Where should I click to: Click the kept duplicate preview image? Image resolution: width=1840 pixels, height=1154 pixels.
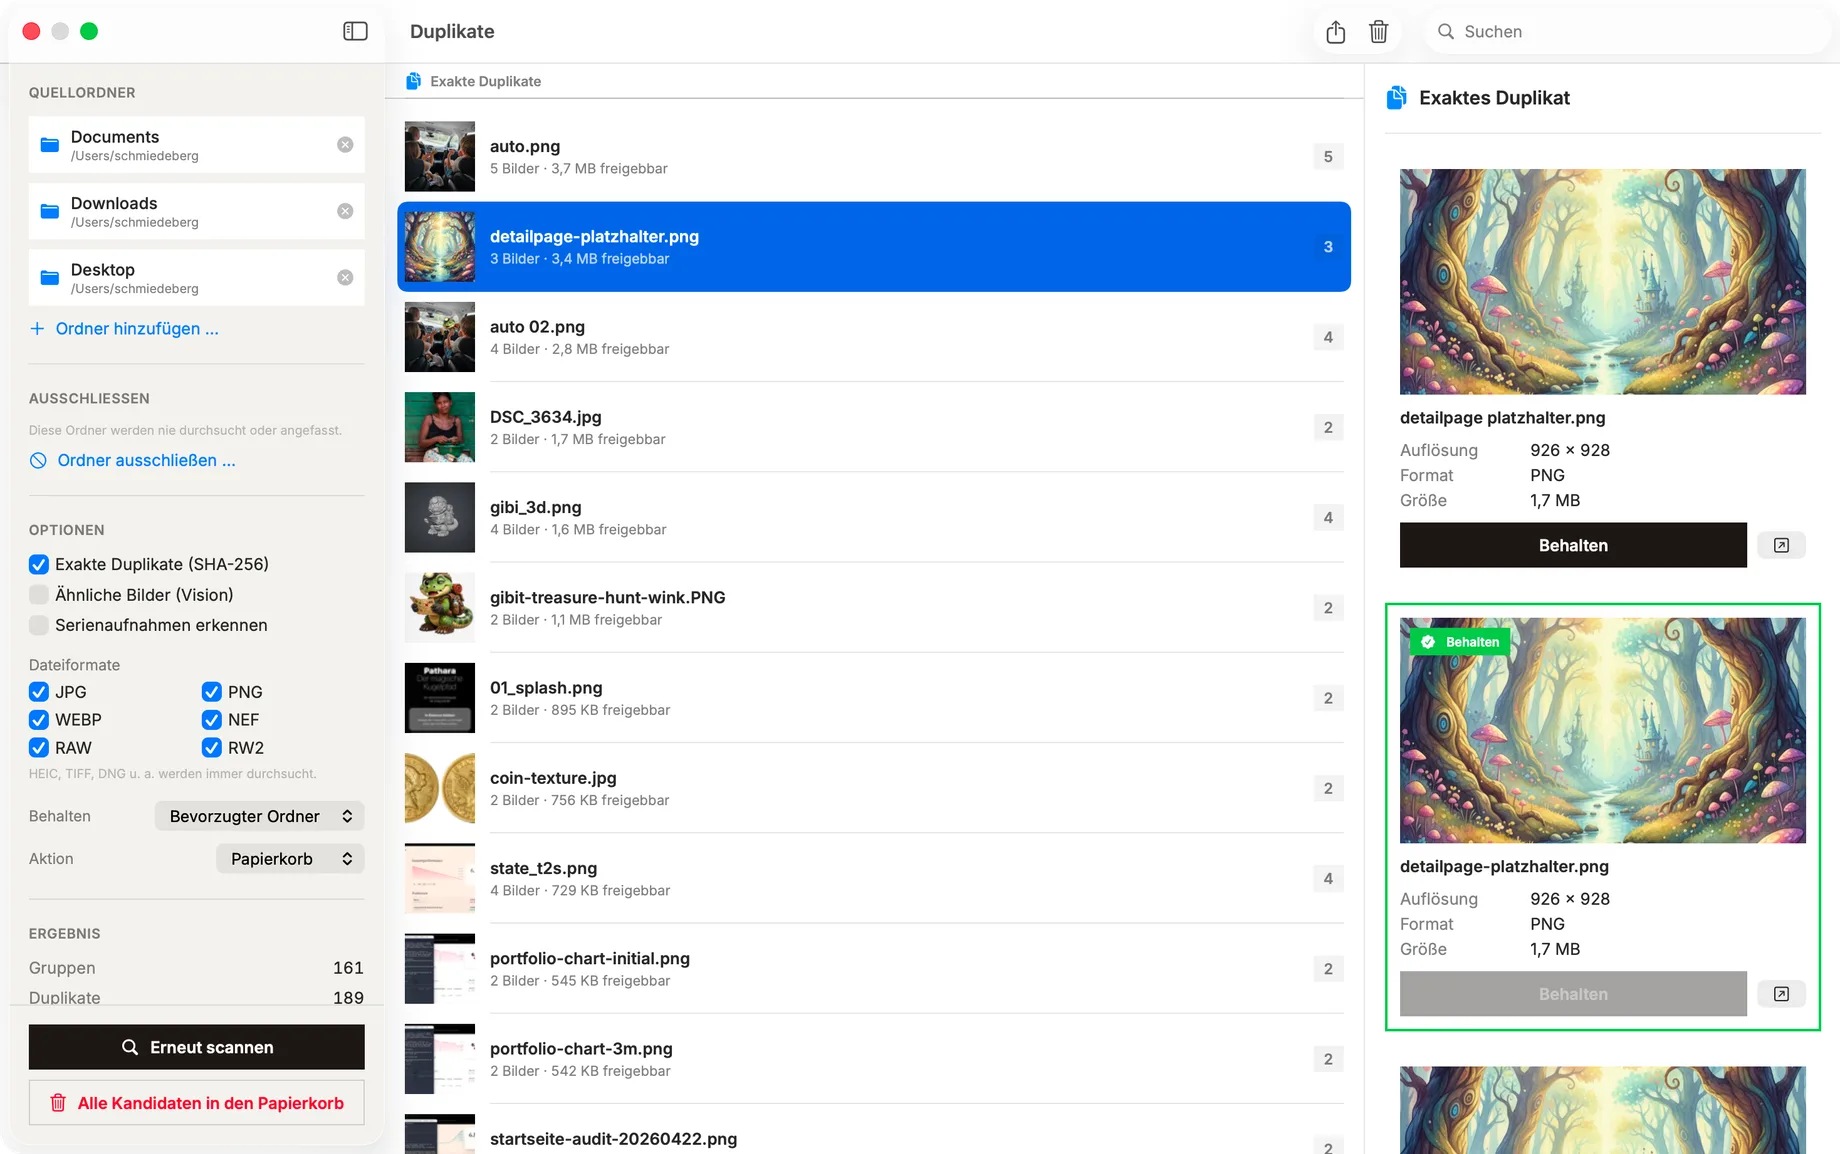point(1603,731)
